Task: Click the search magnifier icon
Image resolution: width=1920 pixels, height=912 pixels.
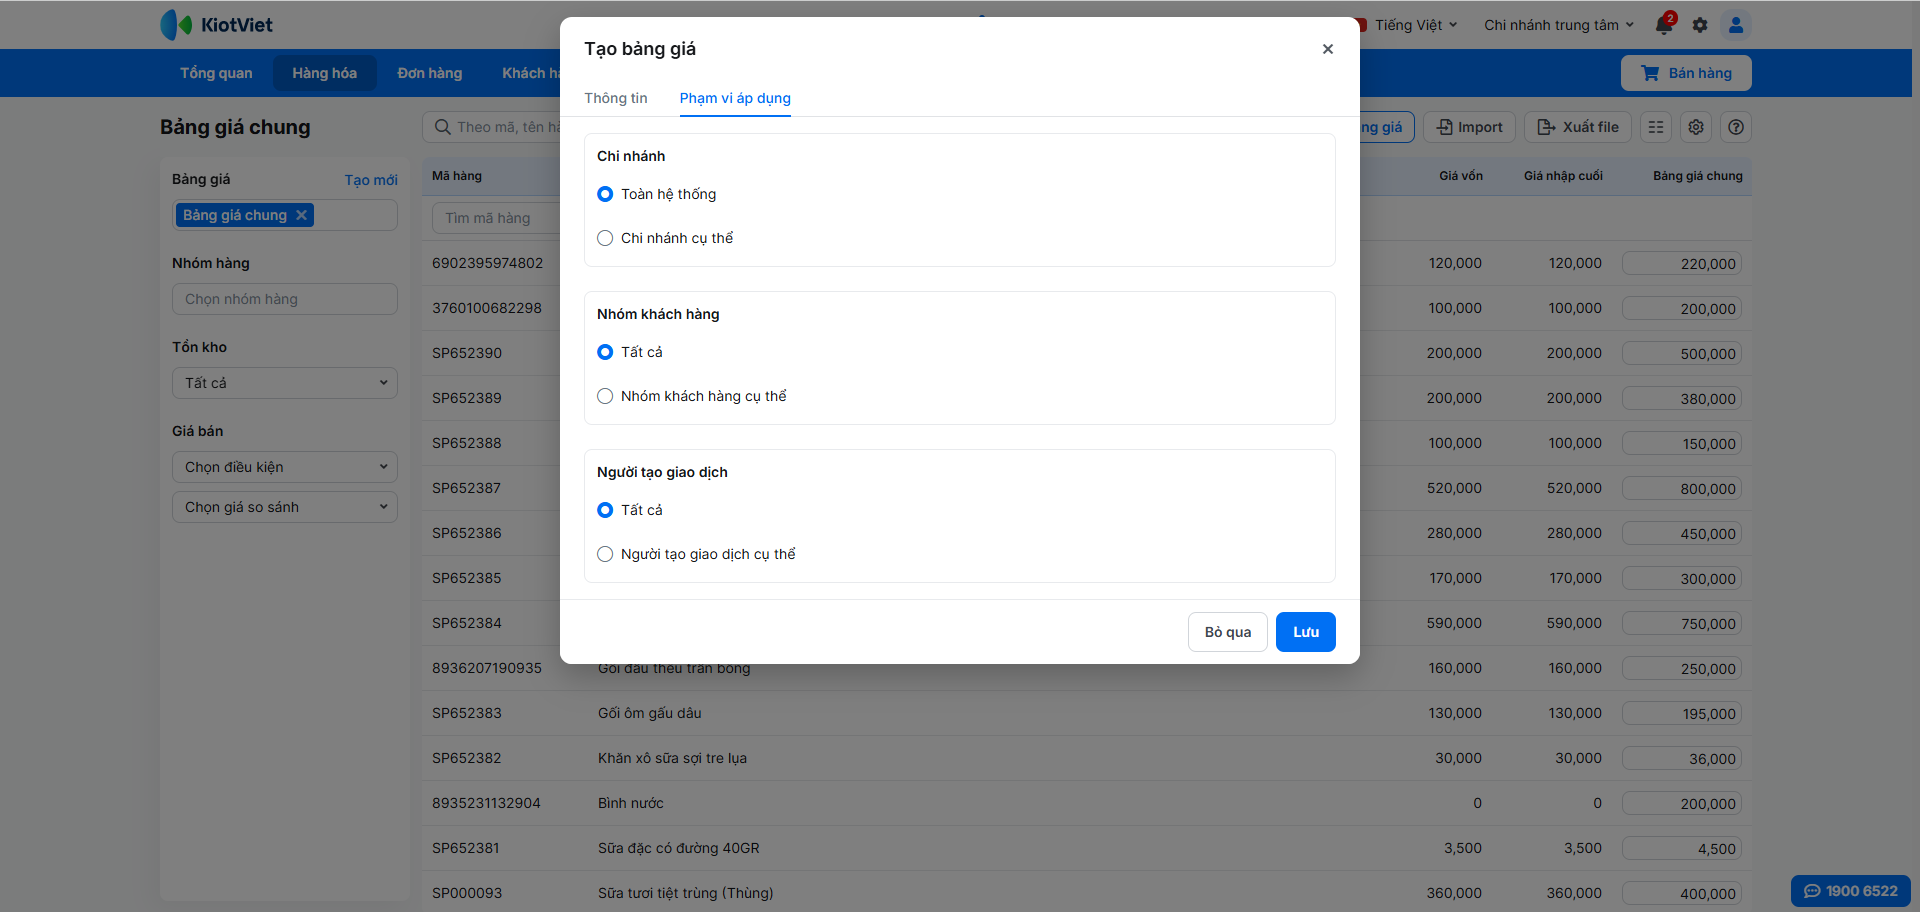Action: (443, 127)
